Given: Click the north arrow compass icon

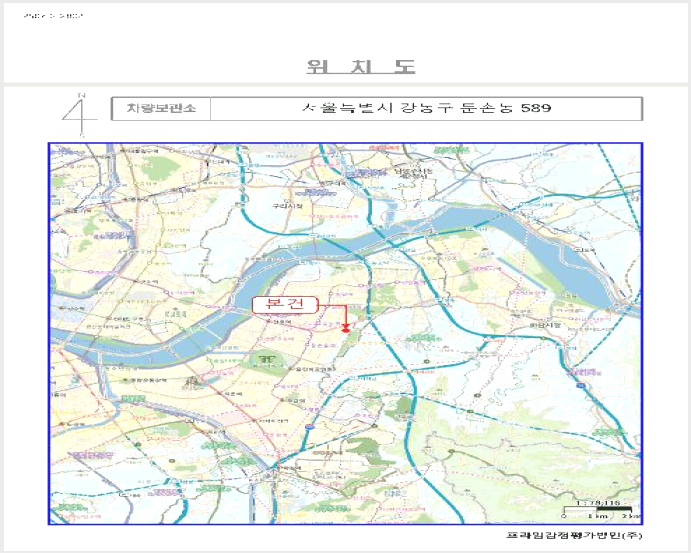Looking at the screenshot, I should click(x=79, y=115).
